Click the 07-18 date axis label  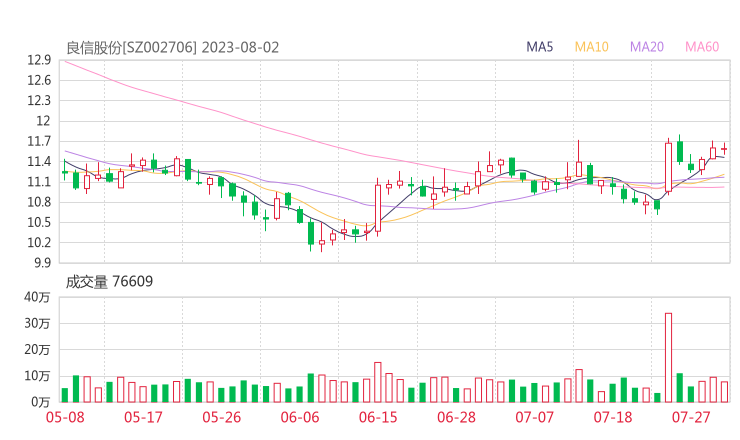tap(613, 417)
